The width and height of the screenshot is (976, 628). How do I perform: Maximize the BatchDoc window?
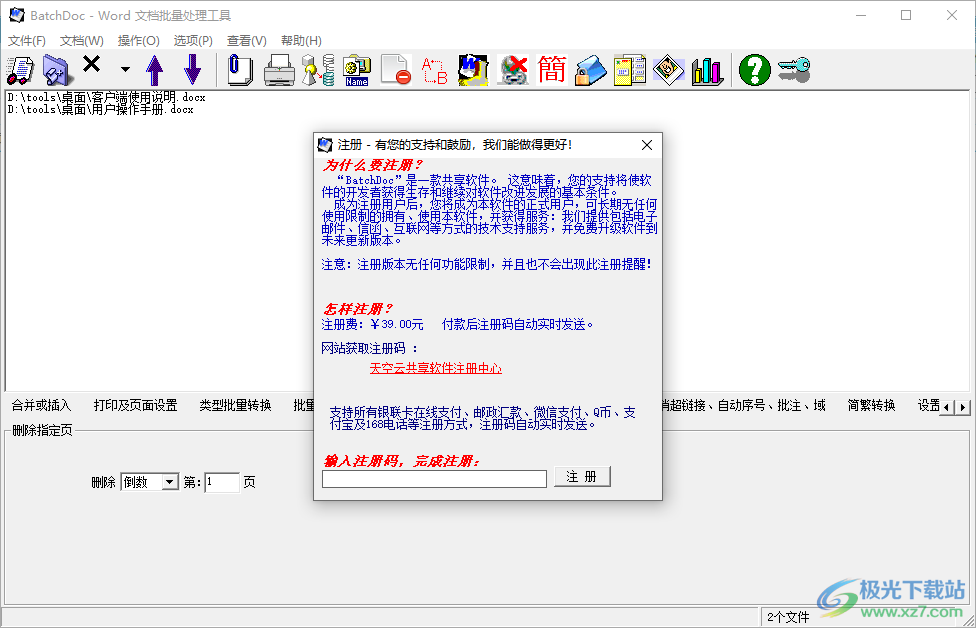click(906, 15)
